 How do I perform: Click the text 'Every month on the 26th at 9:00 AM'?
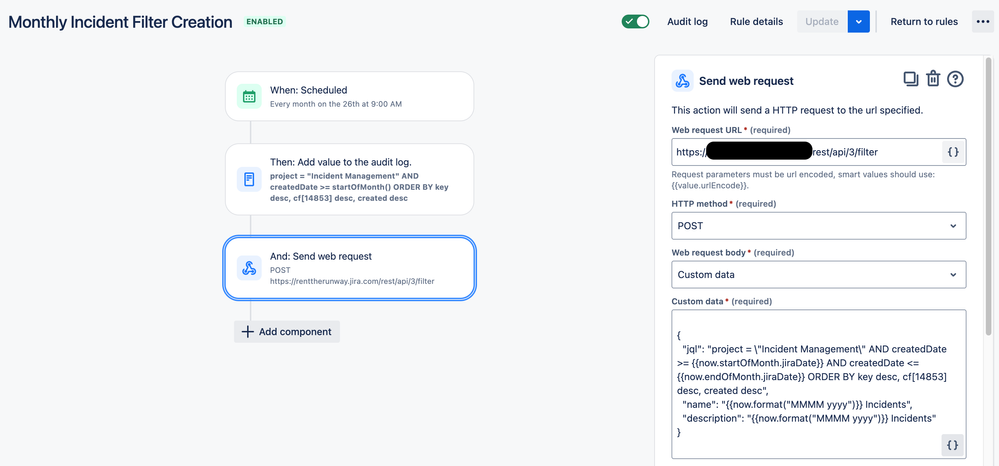(x=336, y=104)
